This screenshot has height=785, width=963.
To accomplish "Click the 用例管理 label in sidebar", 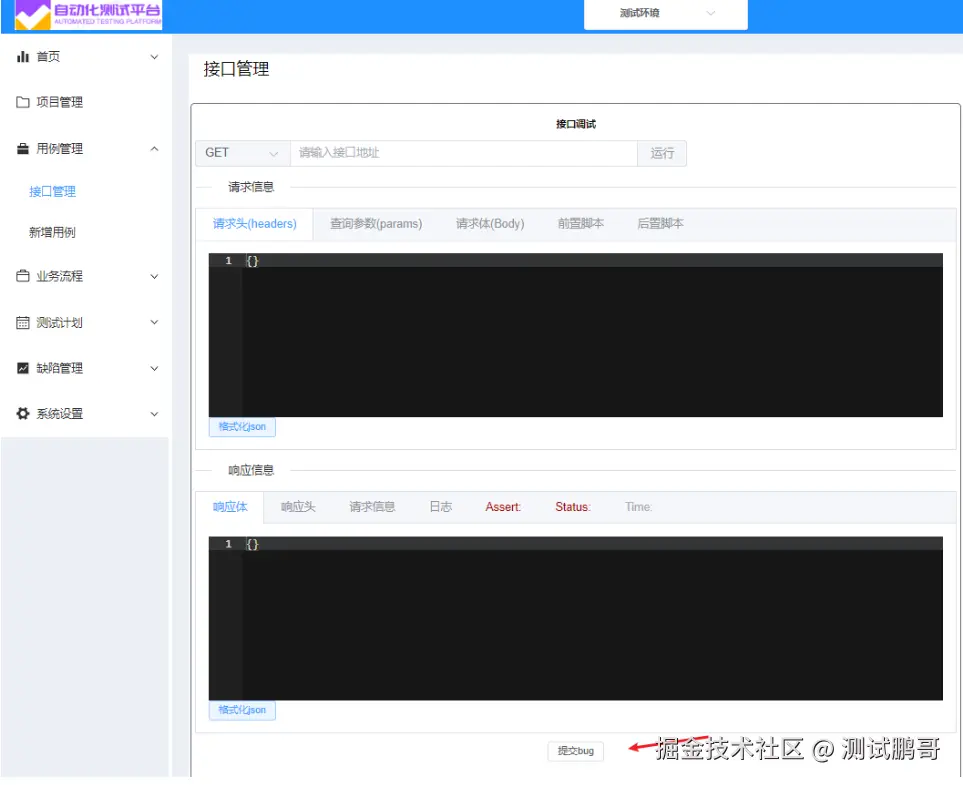I will [60, 149].
